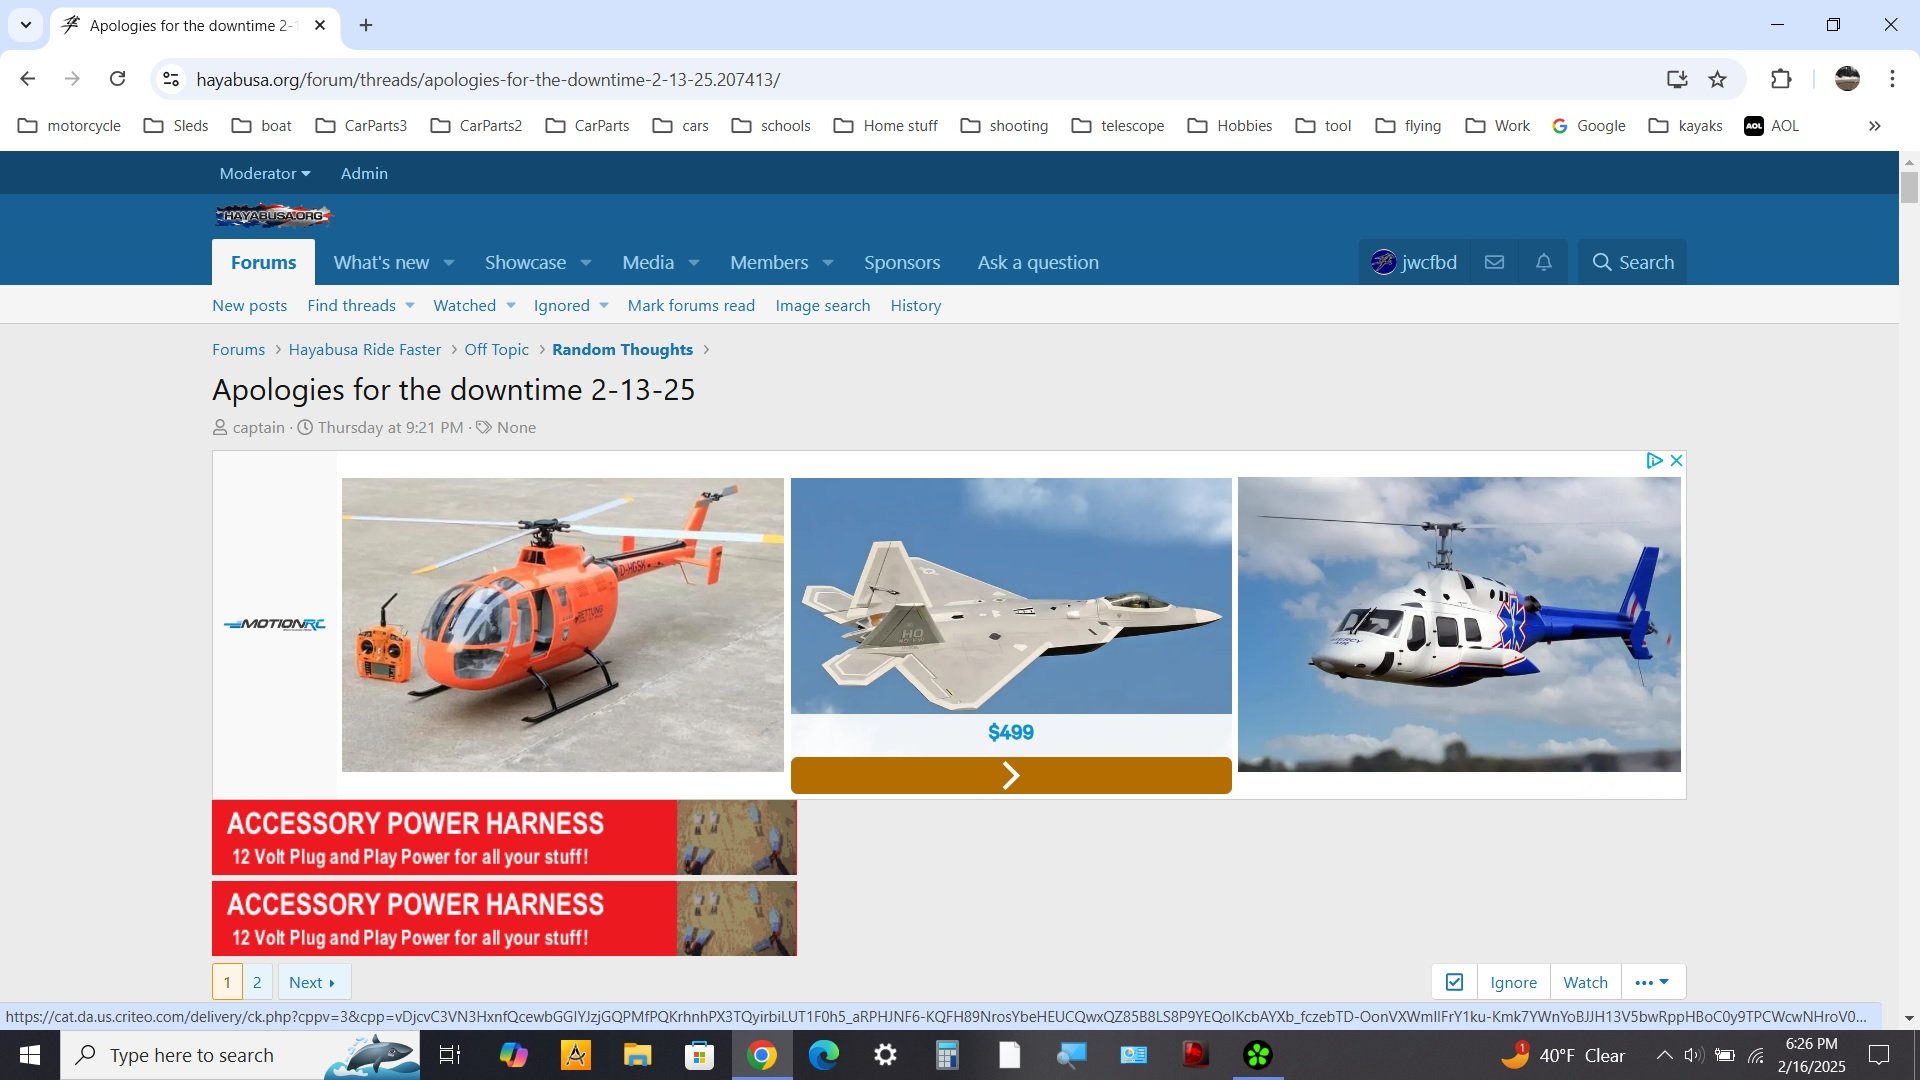The width and height of the screenshot is (1920, 1080).
Task: Click the Sponsors menu link
Action: pos(902,261)
